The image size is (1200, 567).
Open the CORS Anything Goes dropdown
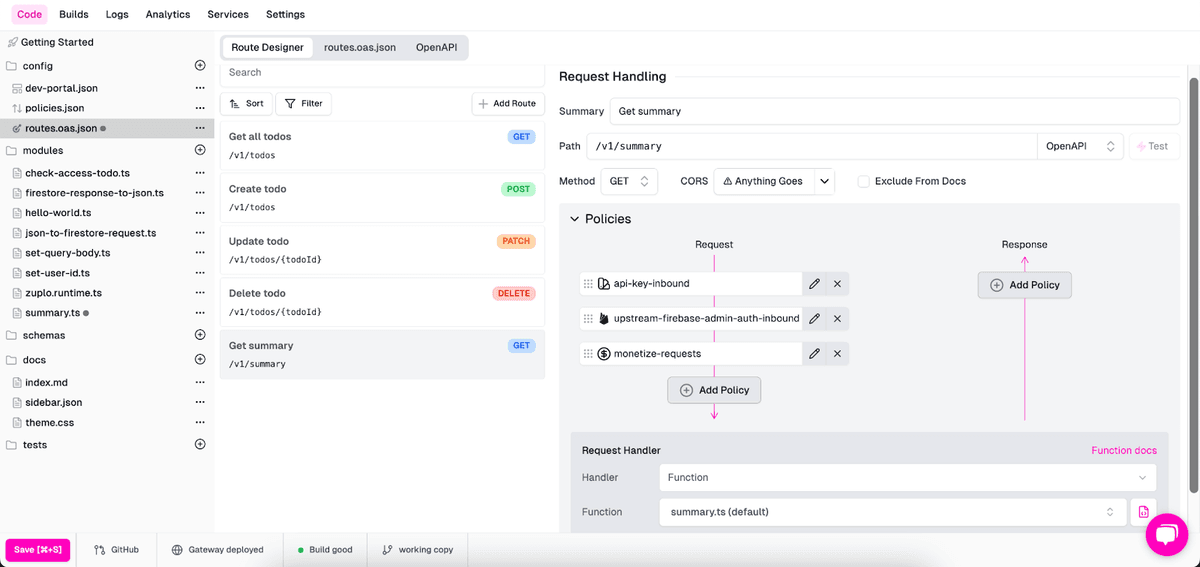coord(773,181)
